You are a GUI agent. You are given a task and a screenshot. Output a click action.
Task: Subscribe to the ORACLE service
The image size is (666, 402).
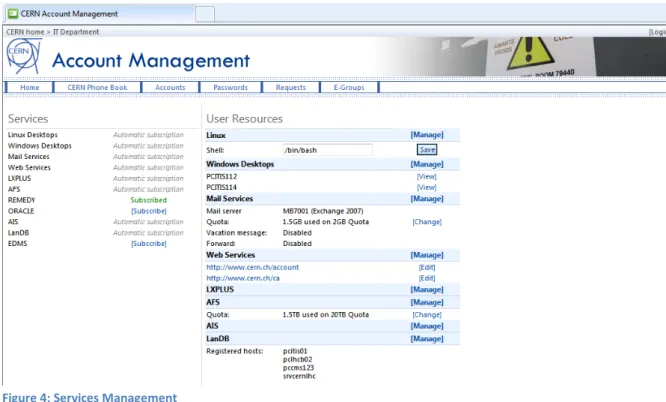149,211
